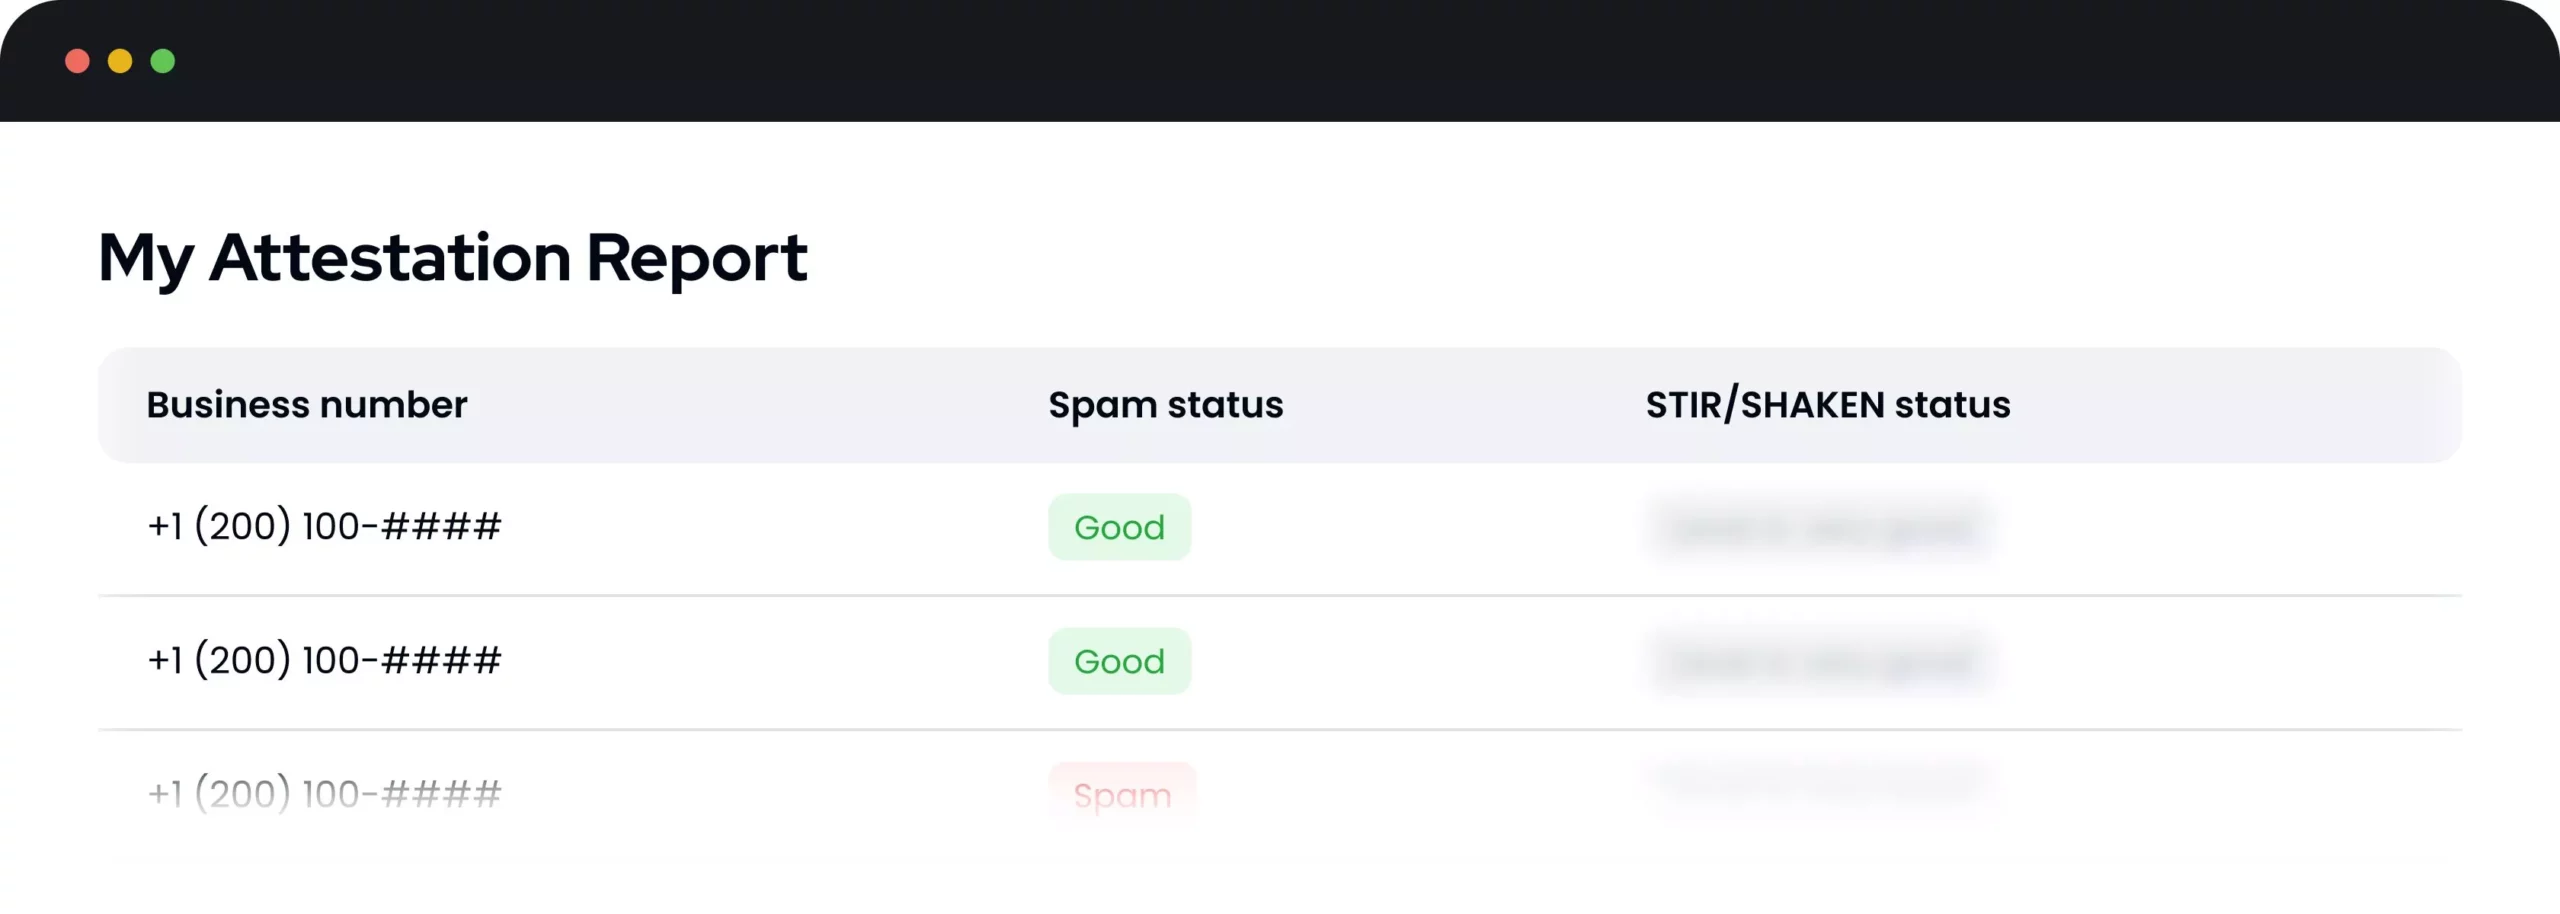Open the first phone number +1 (200) 100-####
This screenshot has height=914, width=2560.
point(324,527)
